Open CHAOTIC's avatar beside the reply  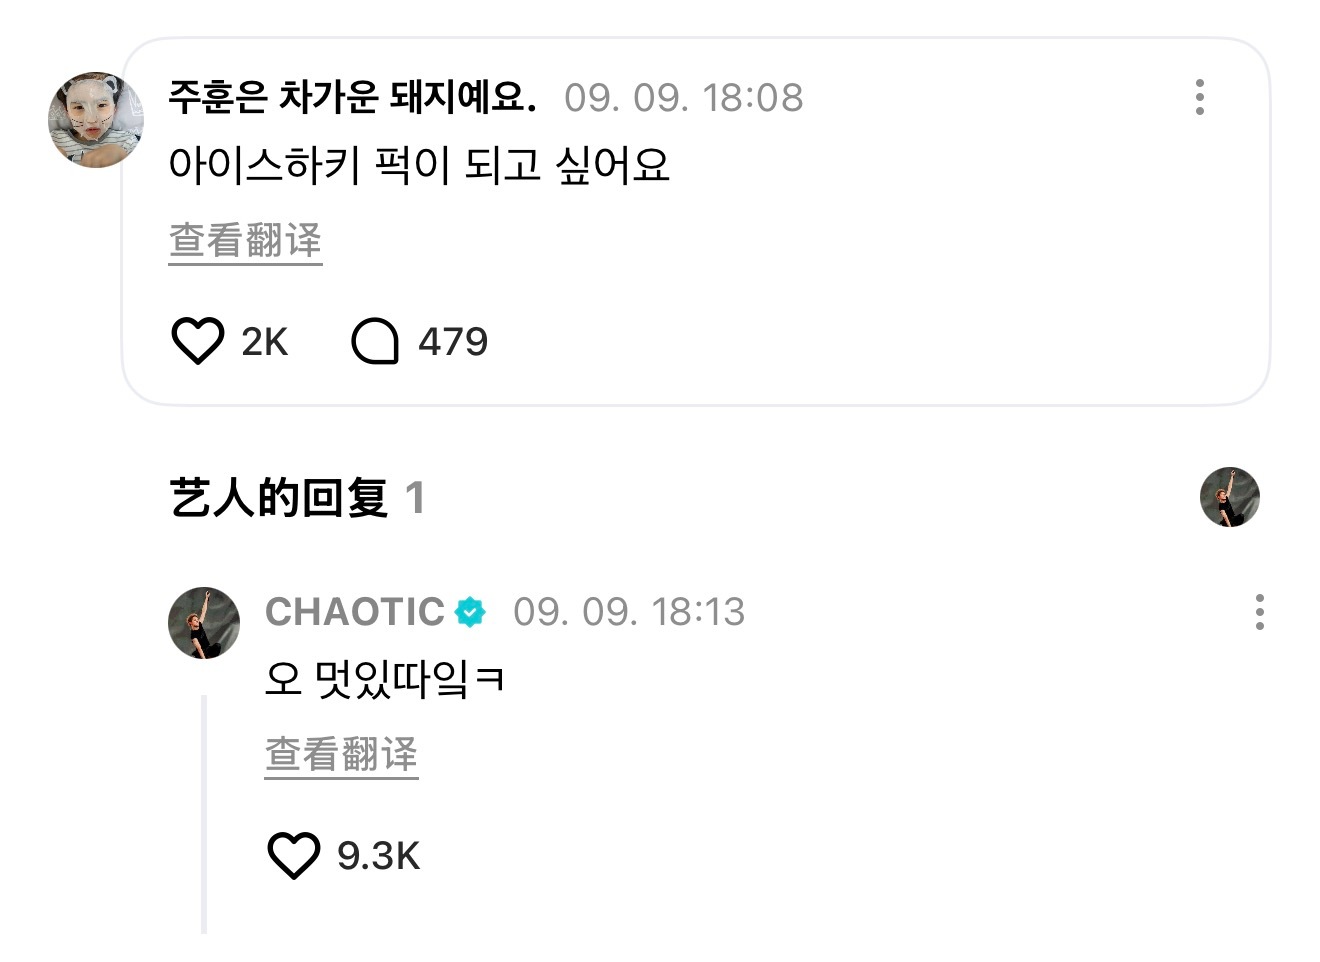coord(204,622)
